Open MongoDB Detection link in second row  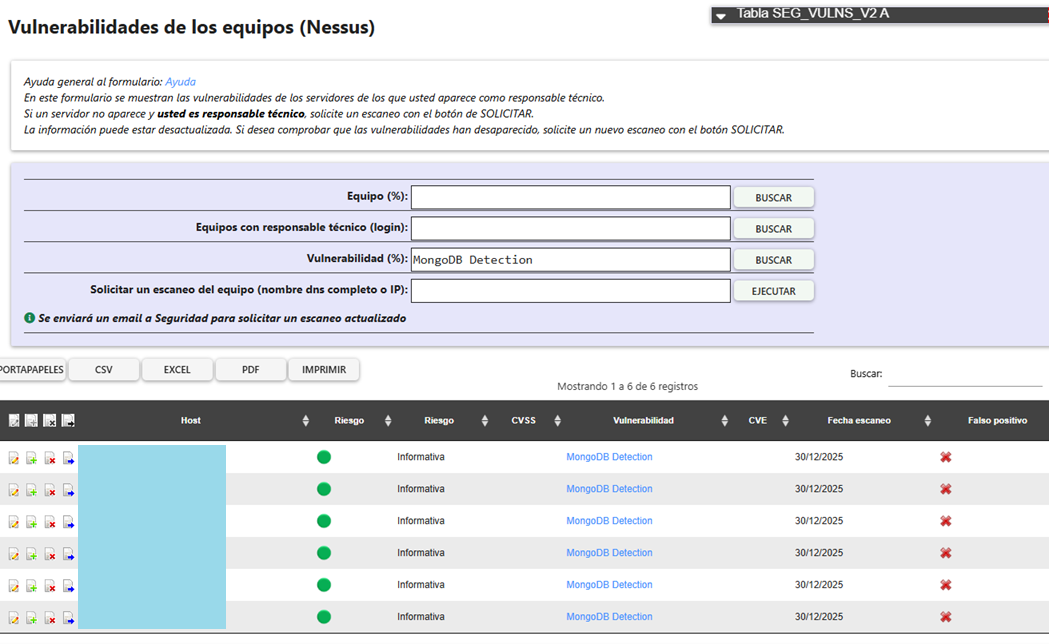[609, 489]
